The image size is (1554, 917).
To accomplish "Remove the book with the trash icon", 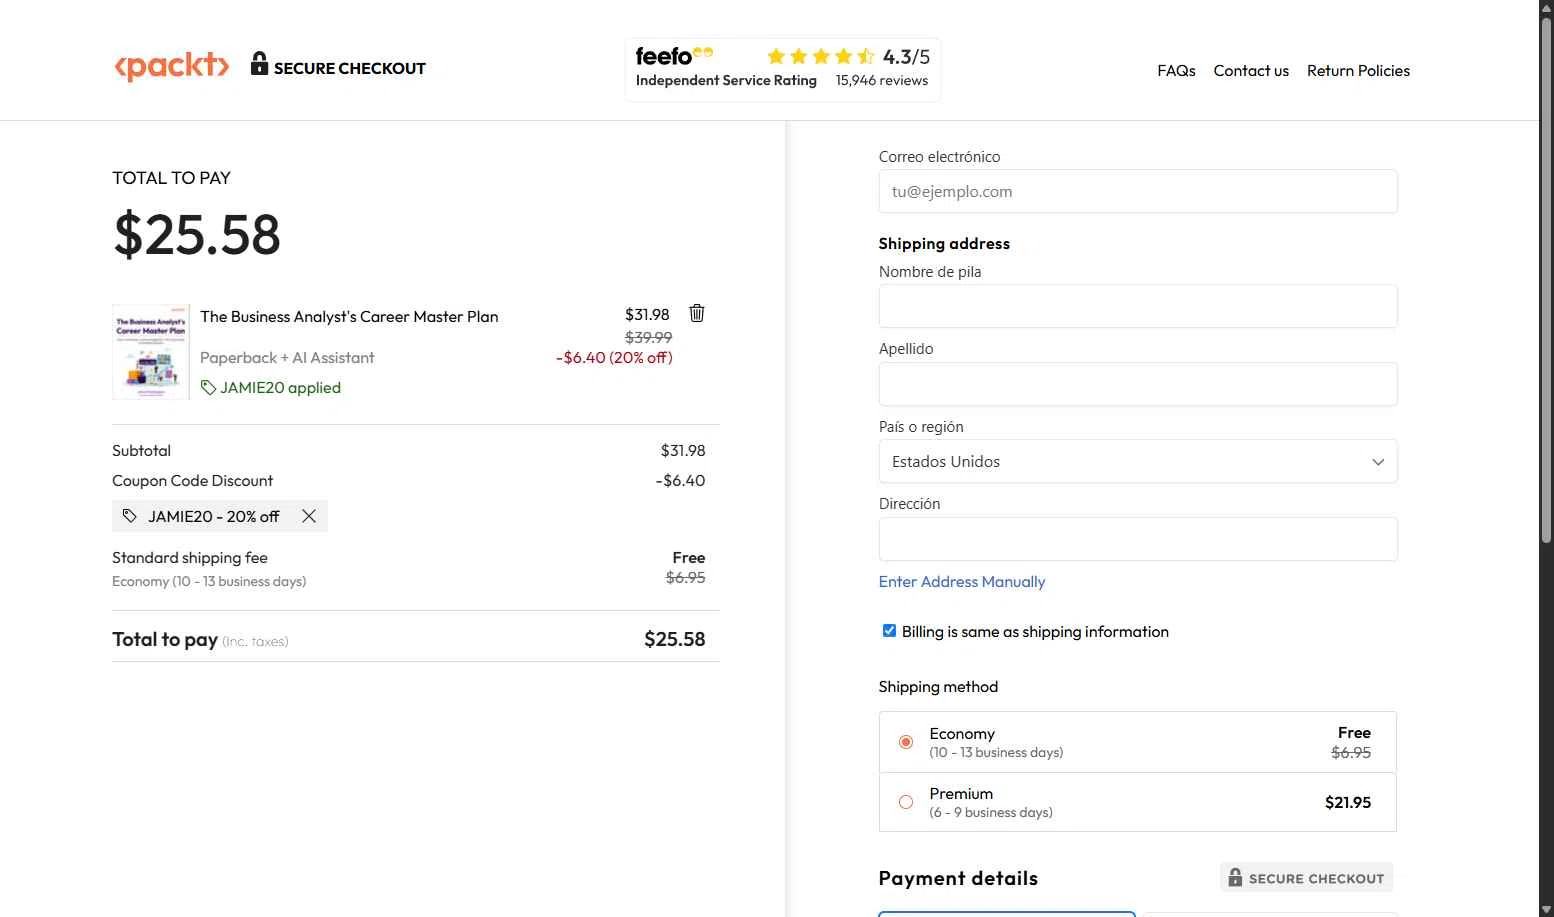I will tap(697, 313).
